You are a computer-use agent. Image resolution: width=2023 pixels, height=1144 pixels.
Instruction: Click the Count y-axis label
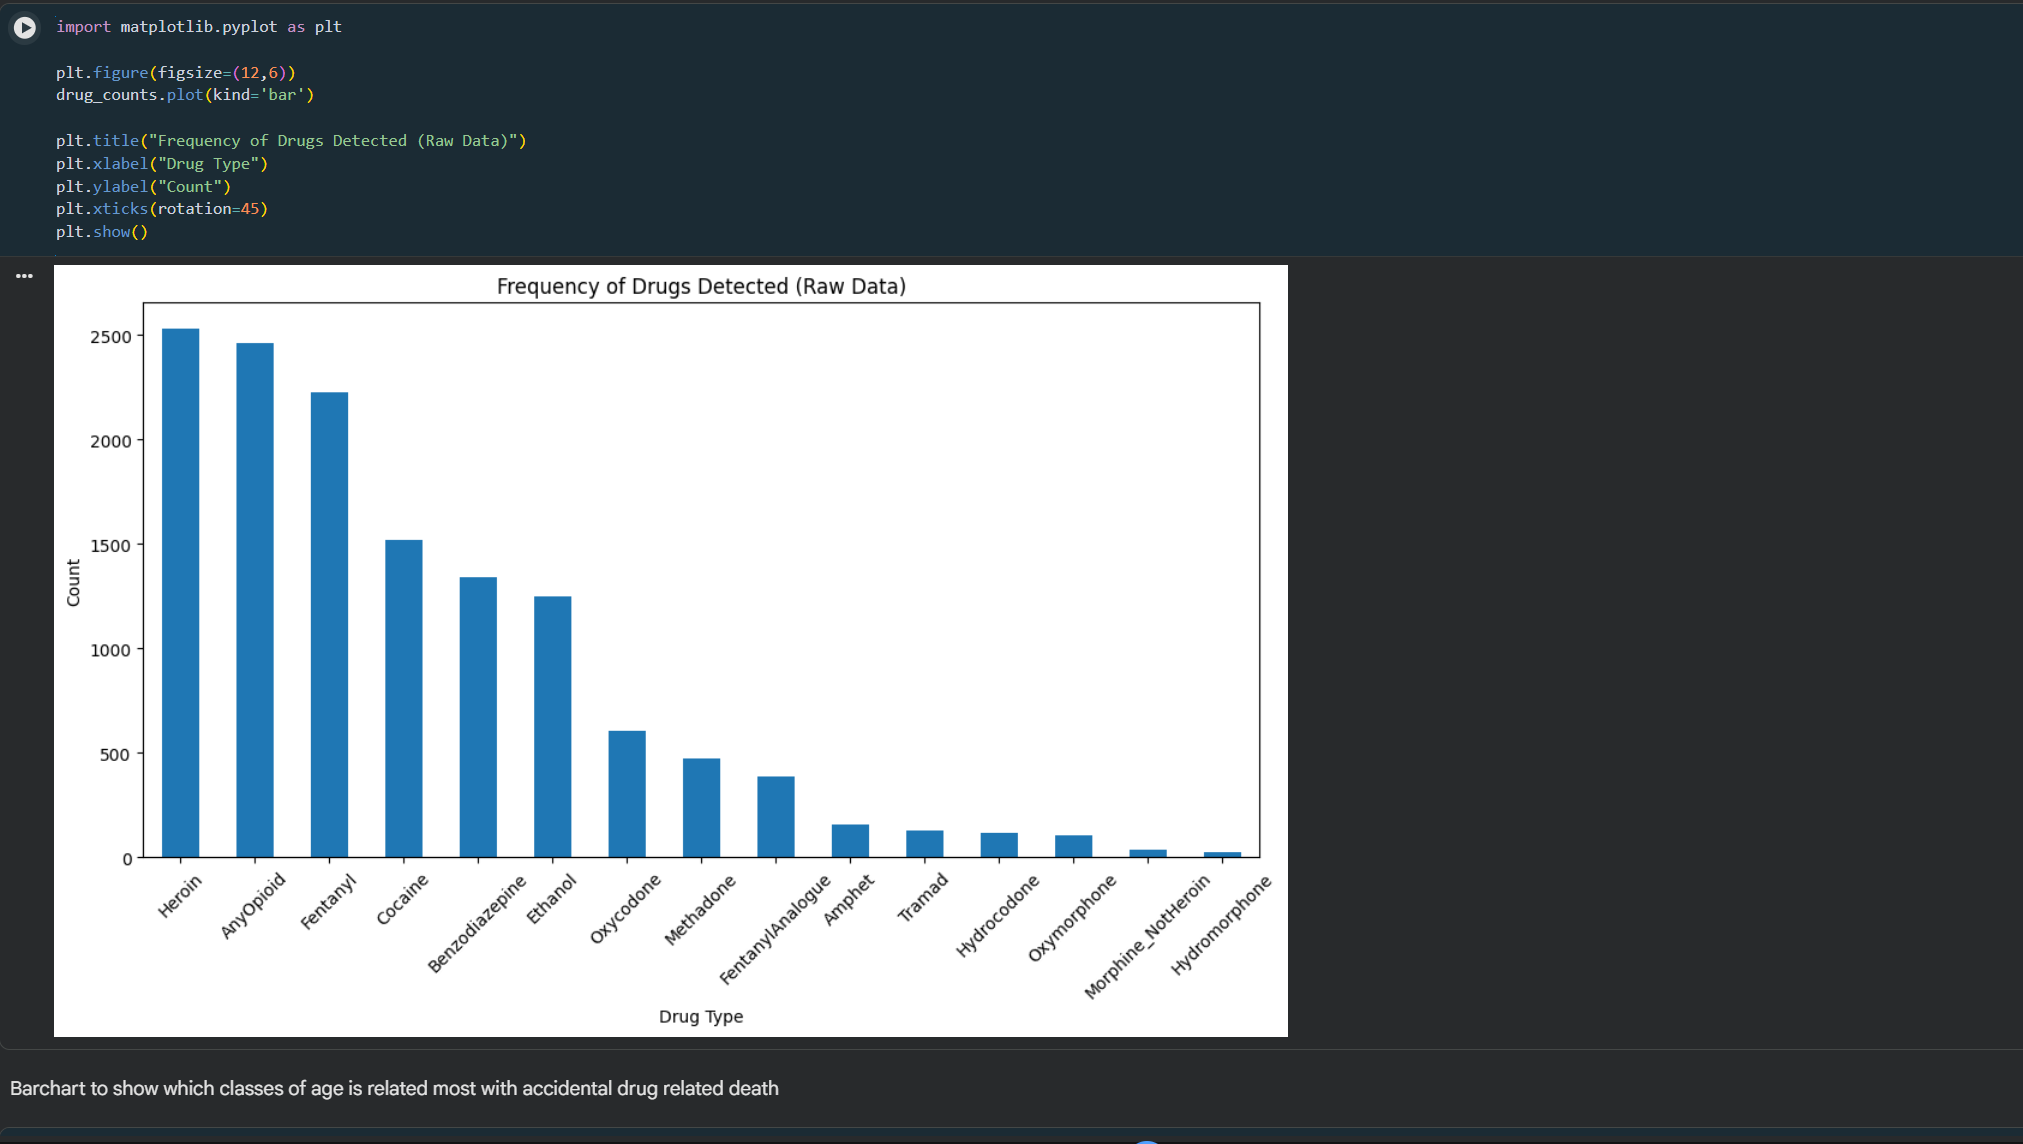pos(73,582)
